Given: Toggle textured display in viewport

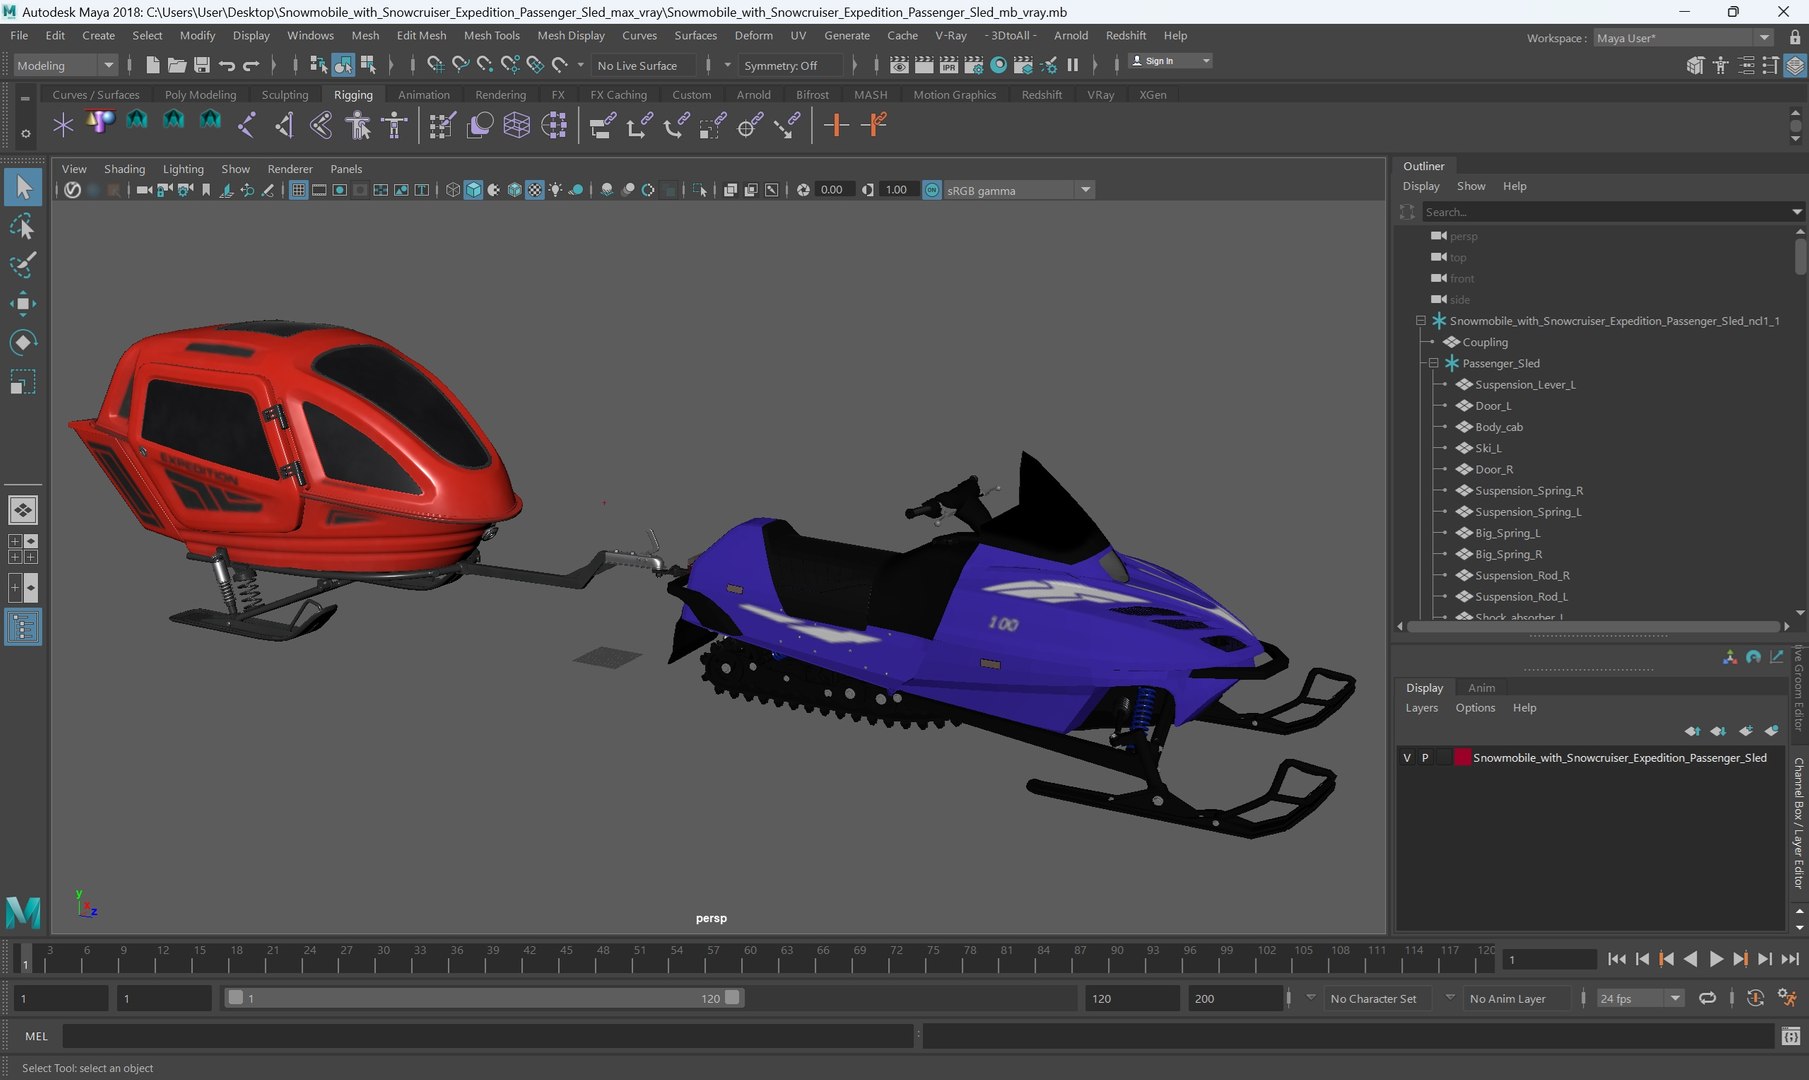Looking at the screenshot, I should [x=535, y=190].
